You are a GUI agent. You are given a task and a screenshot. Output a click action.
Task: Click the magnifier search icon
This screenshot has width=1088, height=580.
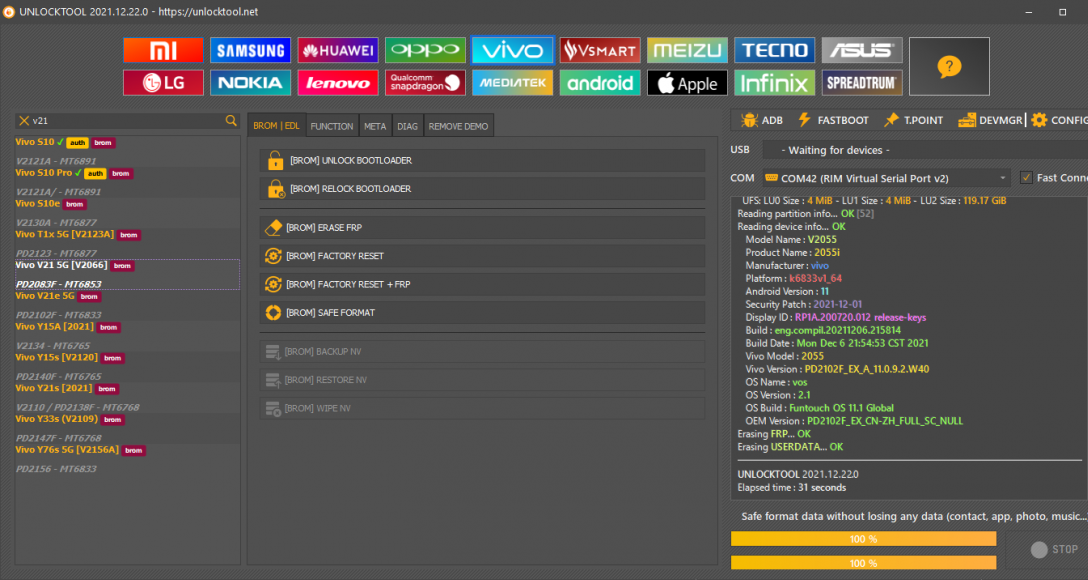coord(231,121)
